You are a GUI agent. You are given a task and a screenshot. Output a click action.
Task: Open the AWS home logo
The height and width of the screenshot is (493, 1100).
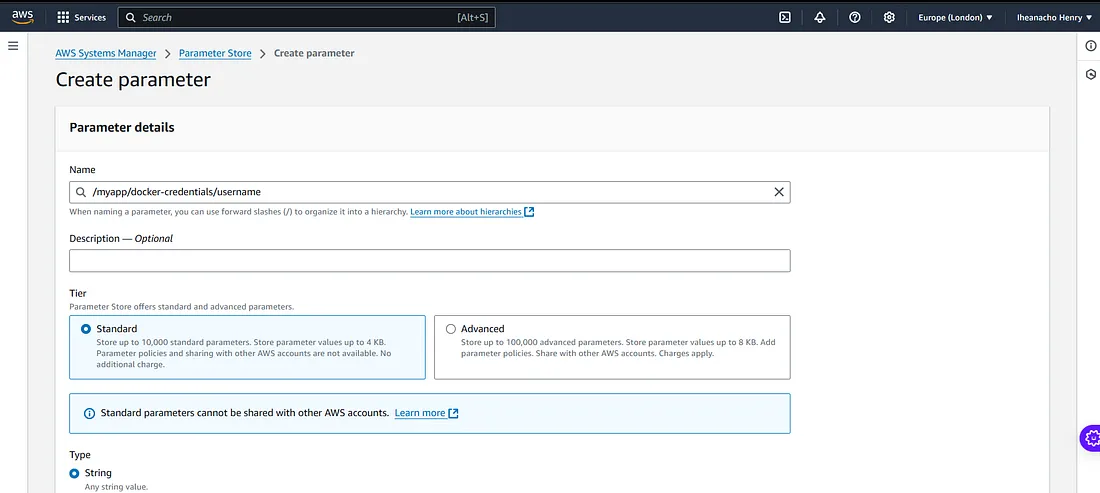click(22, 17)
